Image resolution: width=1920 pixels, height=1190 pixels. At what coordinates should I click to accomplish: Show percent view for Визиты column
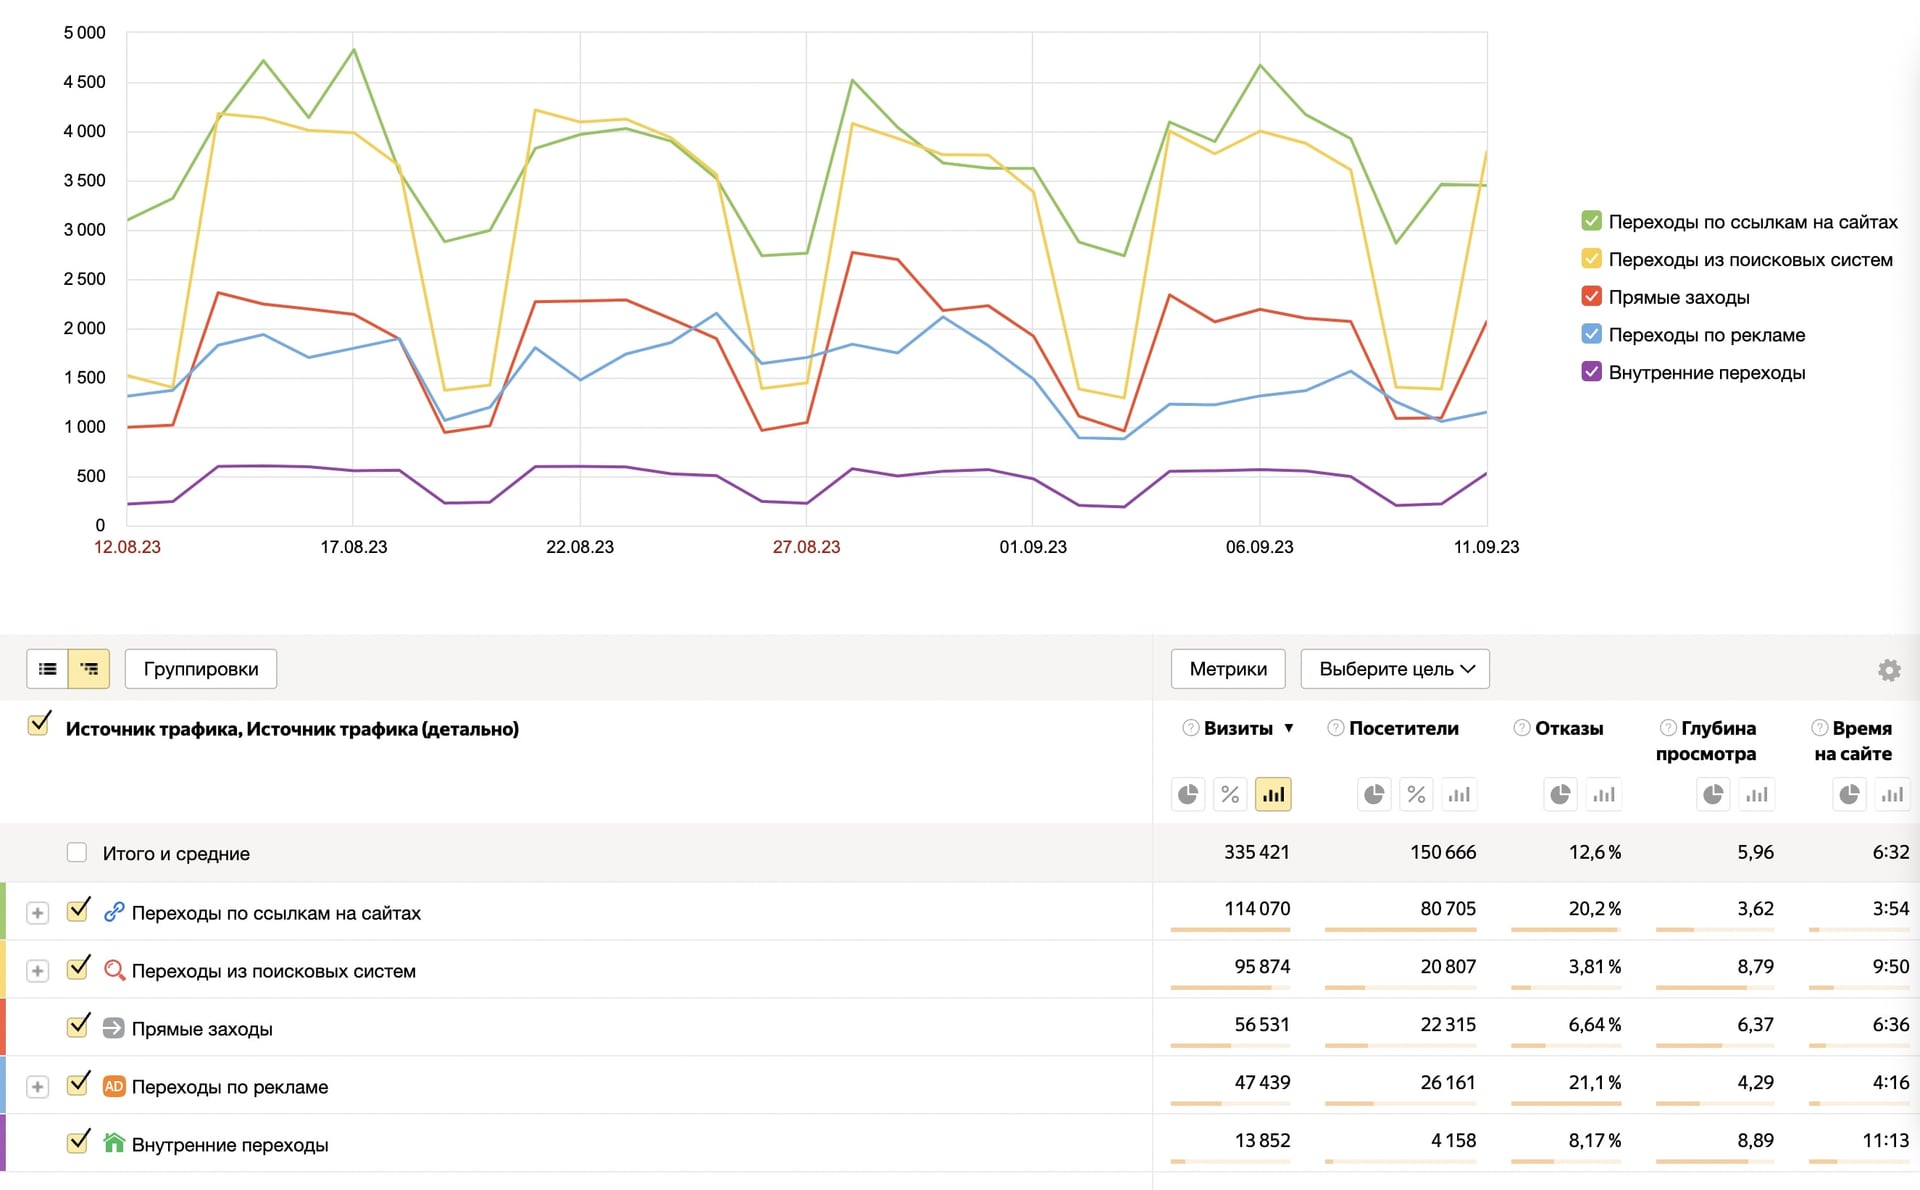click(1230, 795)
